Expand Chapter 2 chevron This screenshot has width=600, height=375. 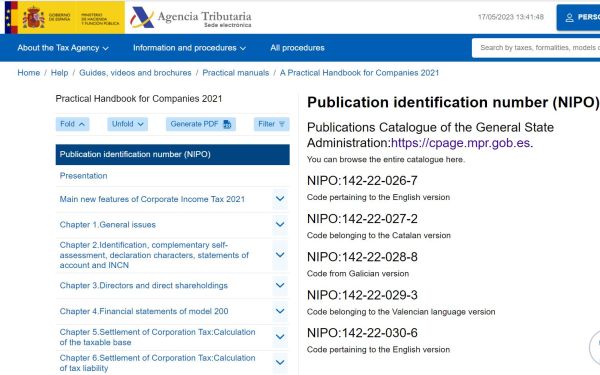point(280,255)
